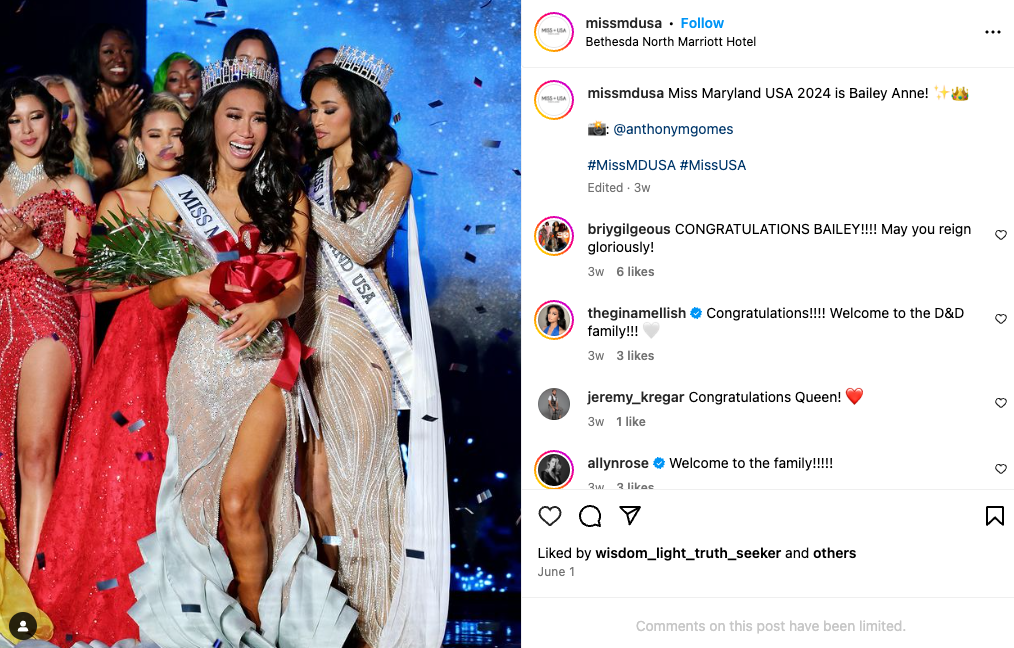Open the #MissUSA hashtag
The width and height of the screenshot is (1014, 648).
click(713, 165)
